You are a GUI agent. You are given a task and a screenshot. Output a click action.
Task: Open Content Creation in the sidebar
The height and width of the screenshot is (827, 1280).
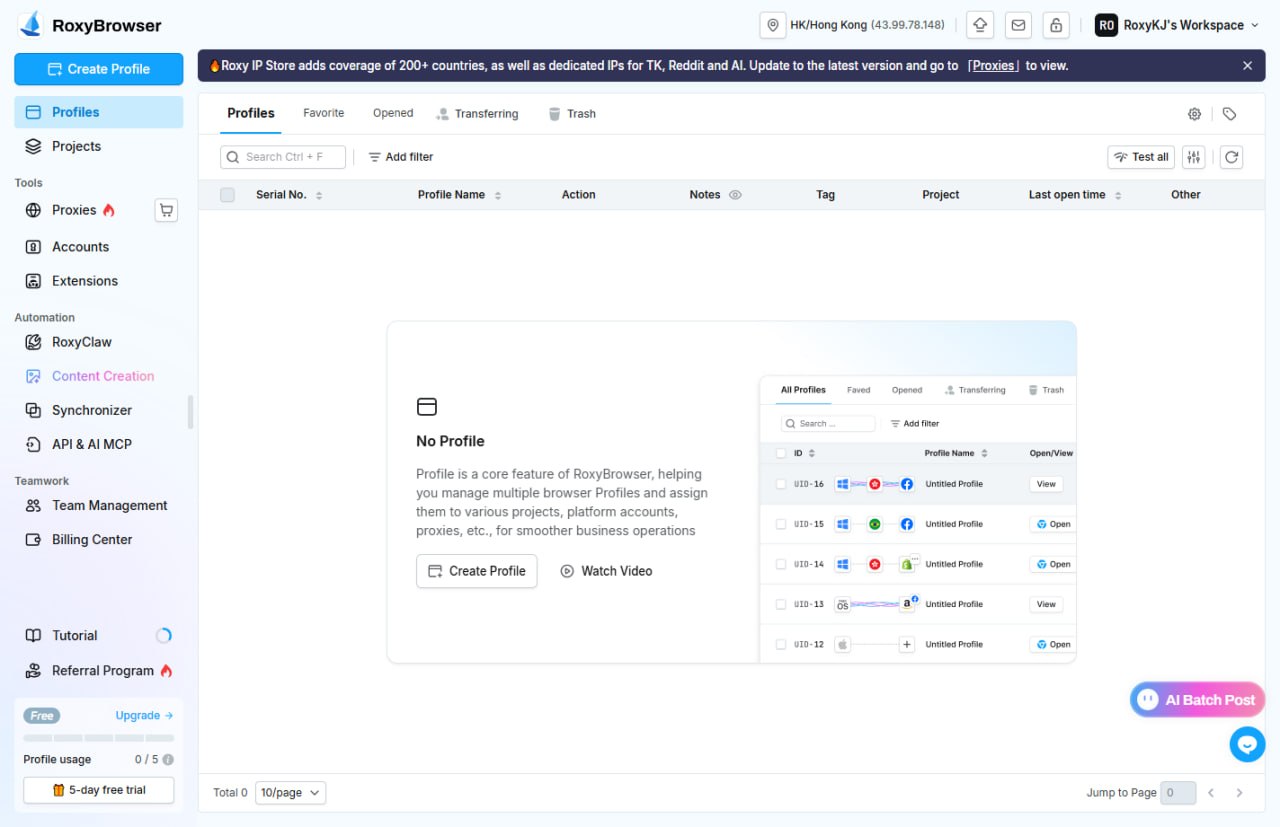pyautogui.click(x=98, y=376)
